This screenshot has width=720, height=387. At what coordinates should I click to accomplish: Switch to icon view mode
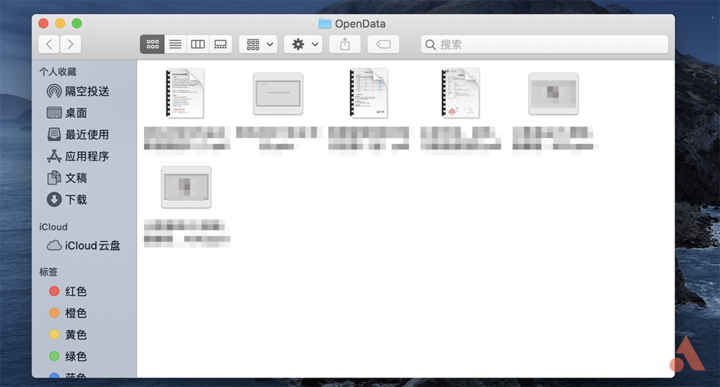(152, 45)
